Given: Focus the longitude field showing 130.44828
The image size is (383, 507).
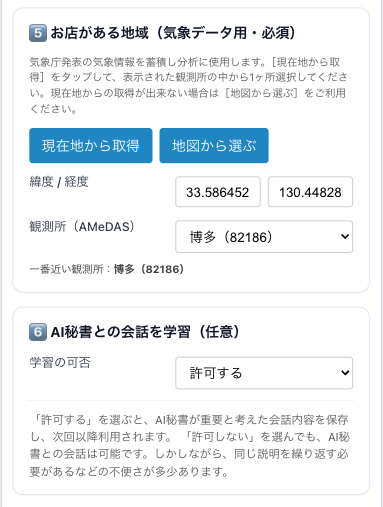Looking at the screenshot, I should tap(310, 192).
